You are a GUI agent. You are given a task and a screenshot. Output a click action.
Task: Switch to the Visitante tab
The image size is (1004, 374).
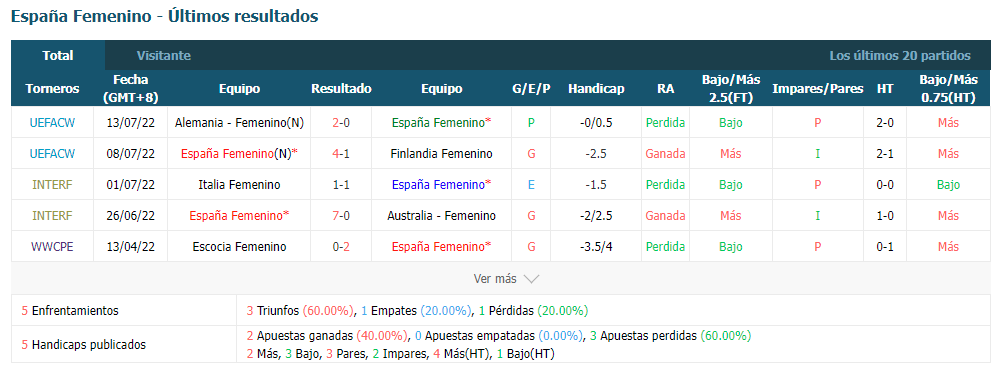click(163, 56)
